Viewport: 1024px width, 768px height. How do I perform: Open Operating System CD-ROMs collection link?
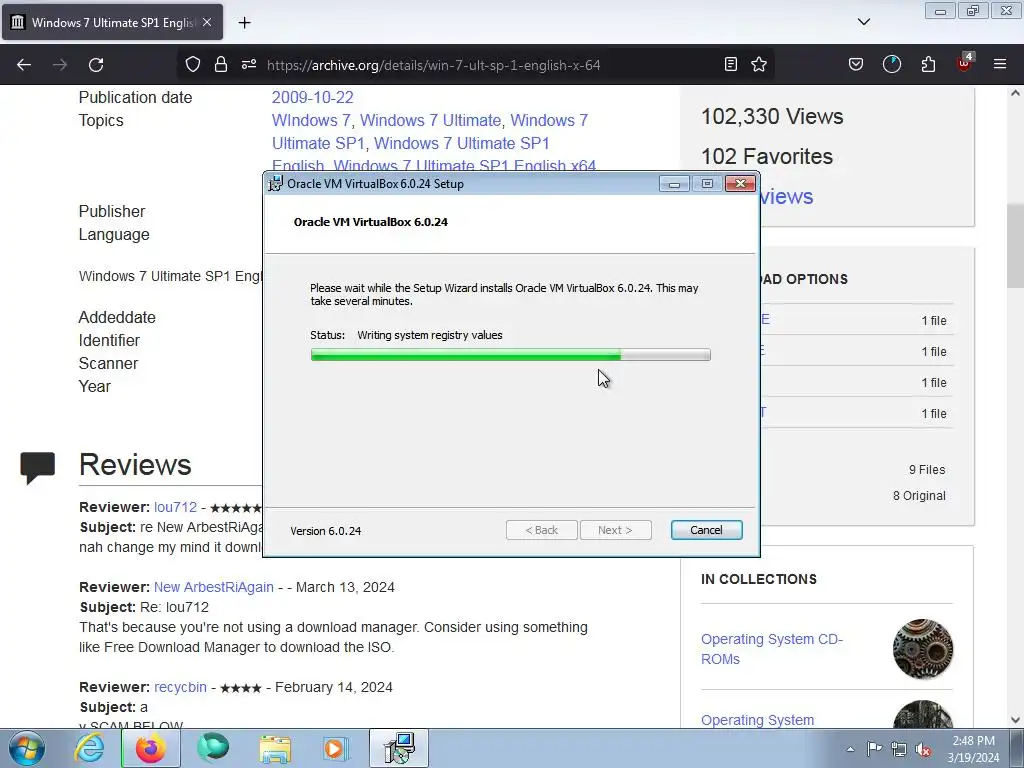point(772,648)
